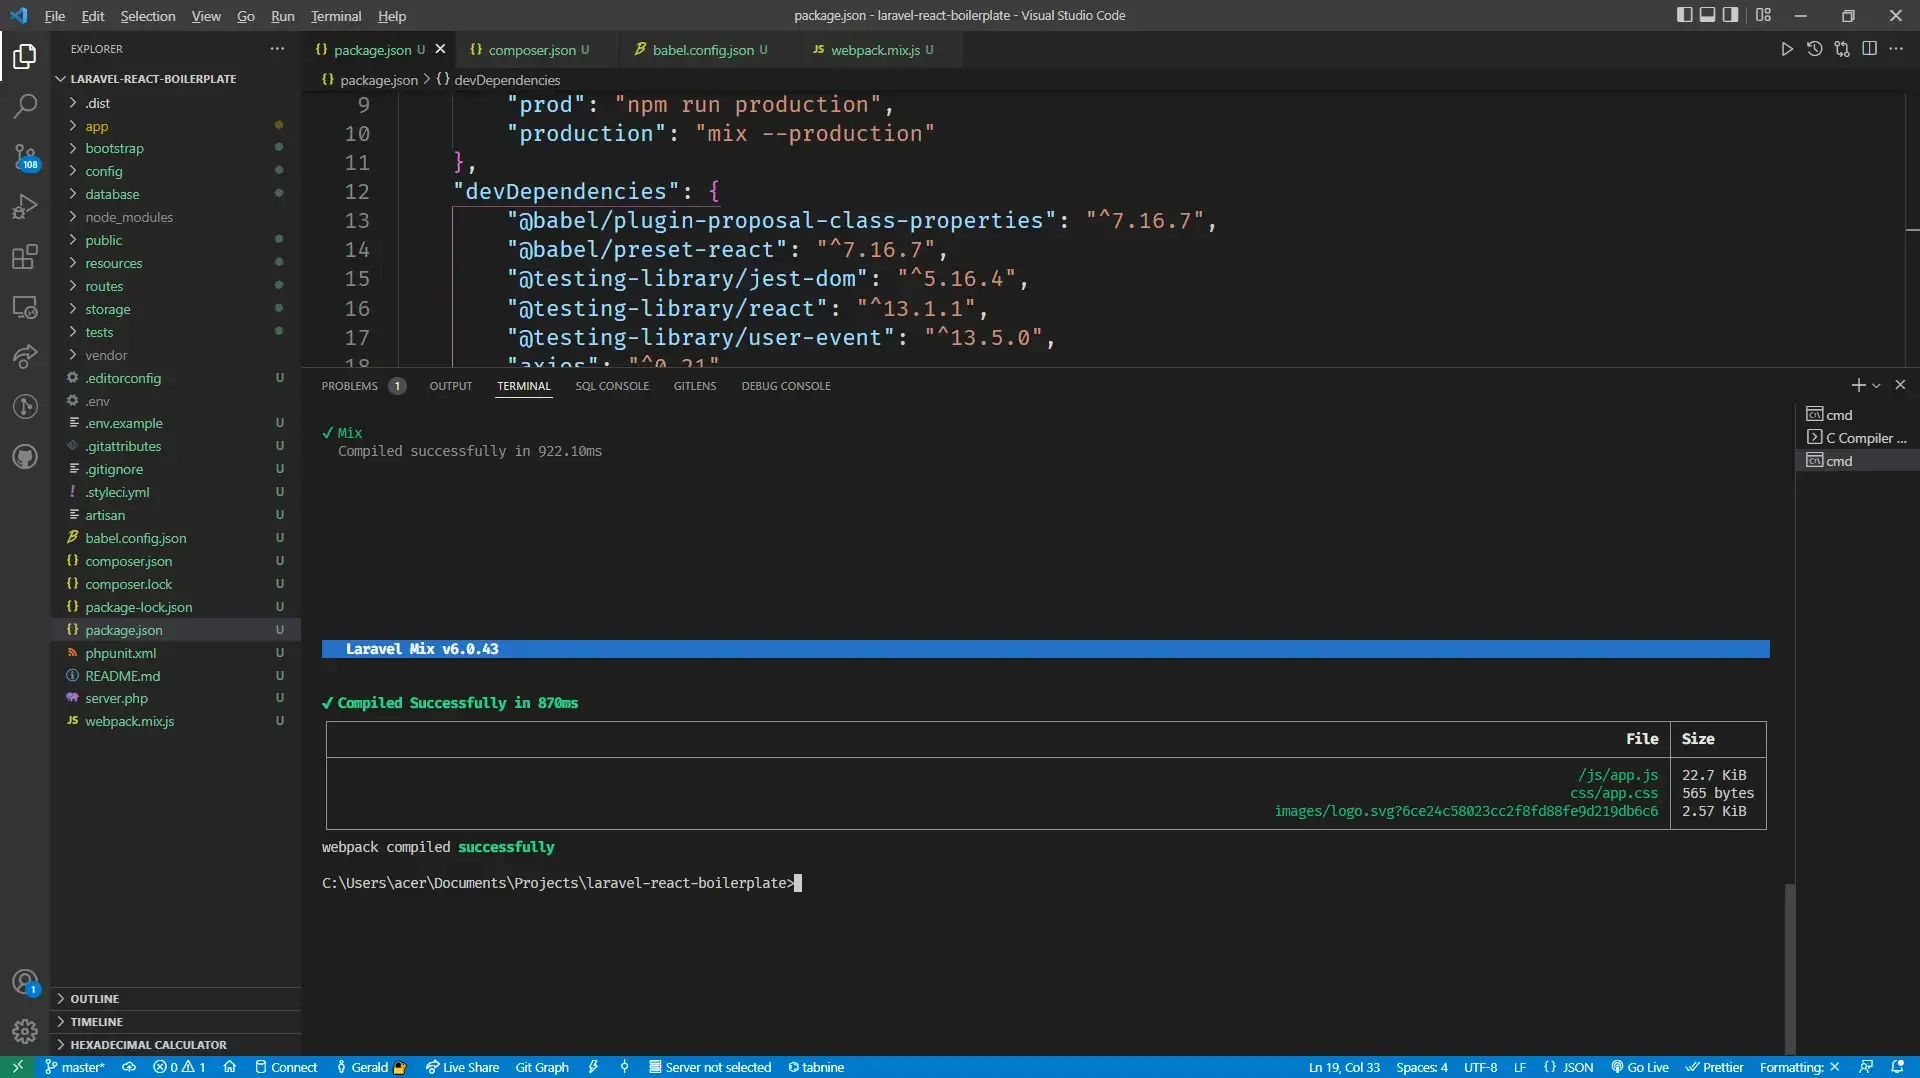The height and width of the screenshot is (1078, 1920).
Task: Open changes with the compare icon
Action: pyautogui.click(x=1842, y=49)
